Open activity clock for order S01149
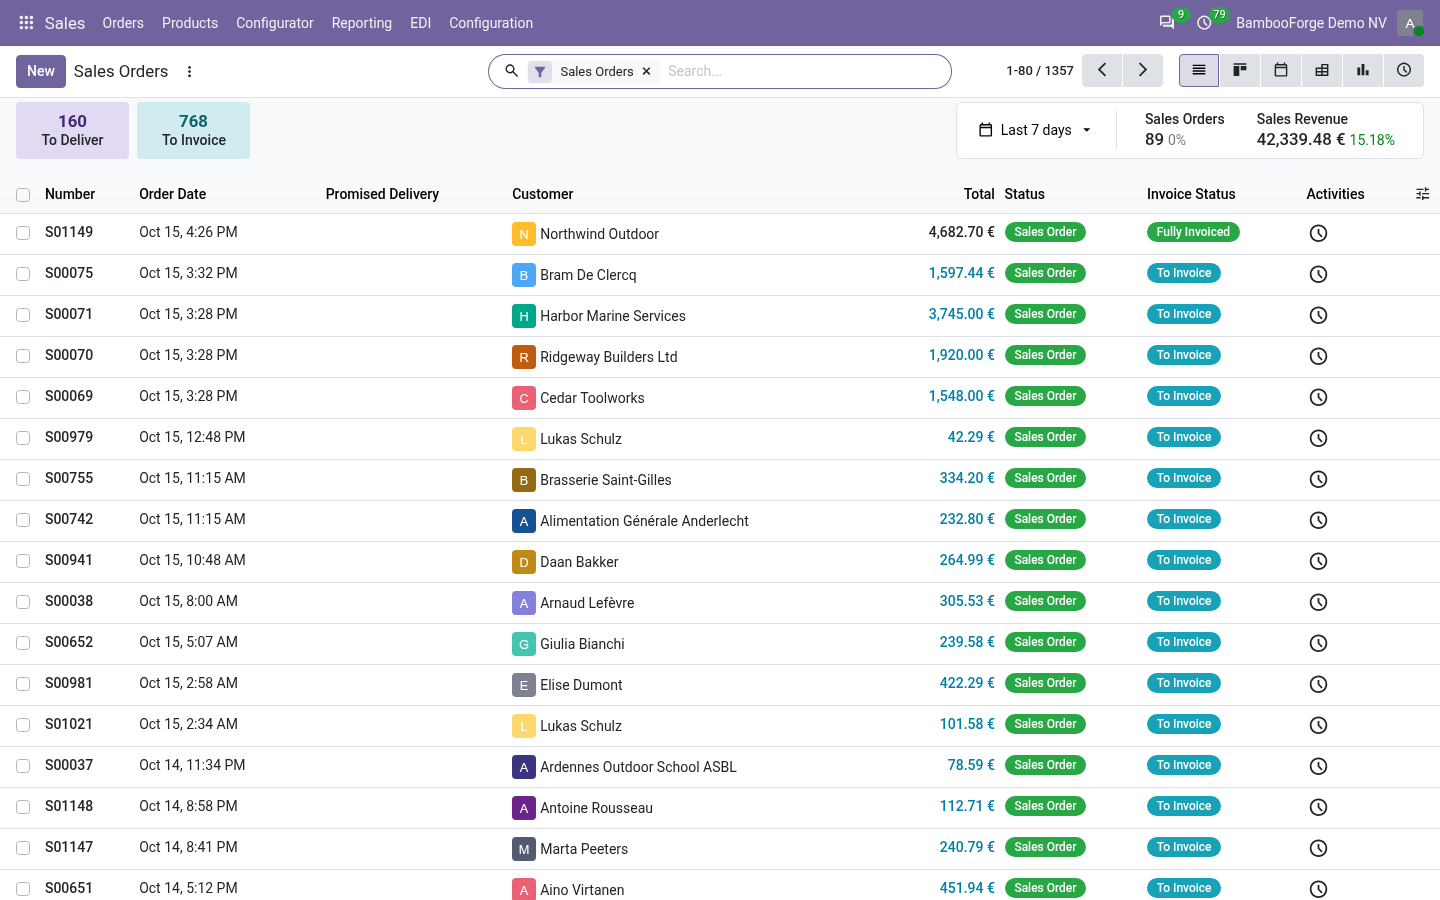This screenshot has width=1440, height=900. tap(1318, 233)
